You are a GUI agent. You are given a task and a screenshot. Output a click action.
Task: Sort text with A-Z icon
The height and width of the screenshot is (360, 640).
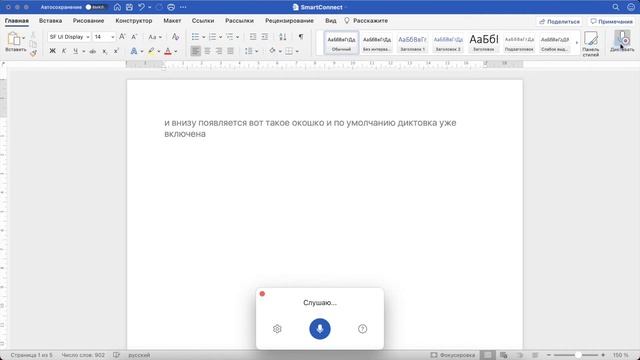(282, 37)
